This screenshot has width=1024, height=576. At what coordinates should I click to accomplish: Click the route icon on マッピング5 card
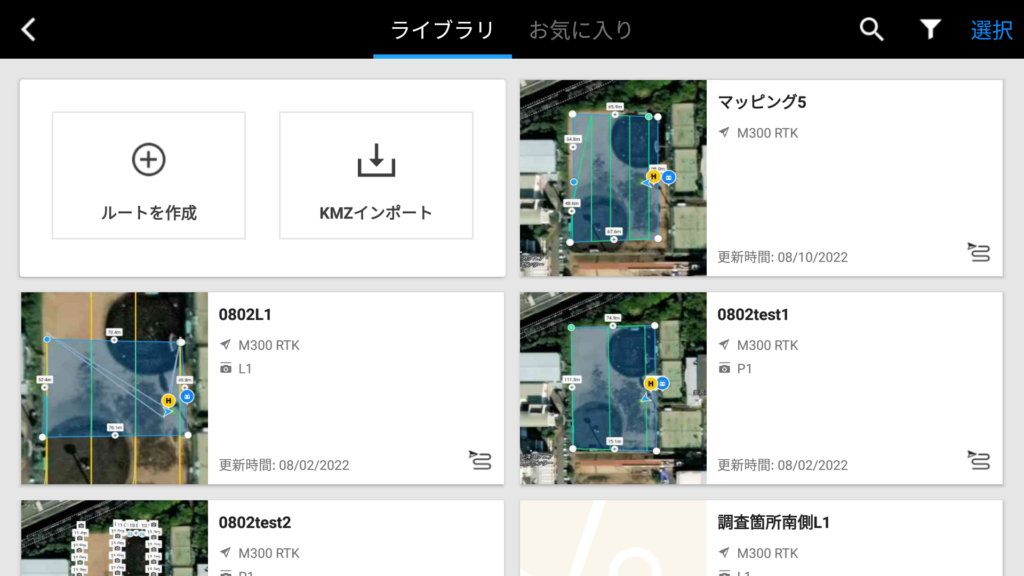click(x=979, y=252)
